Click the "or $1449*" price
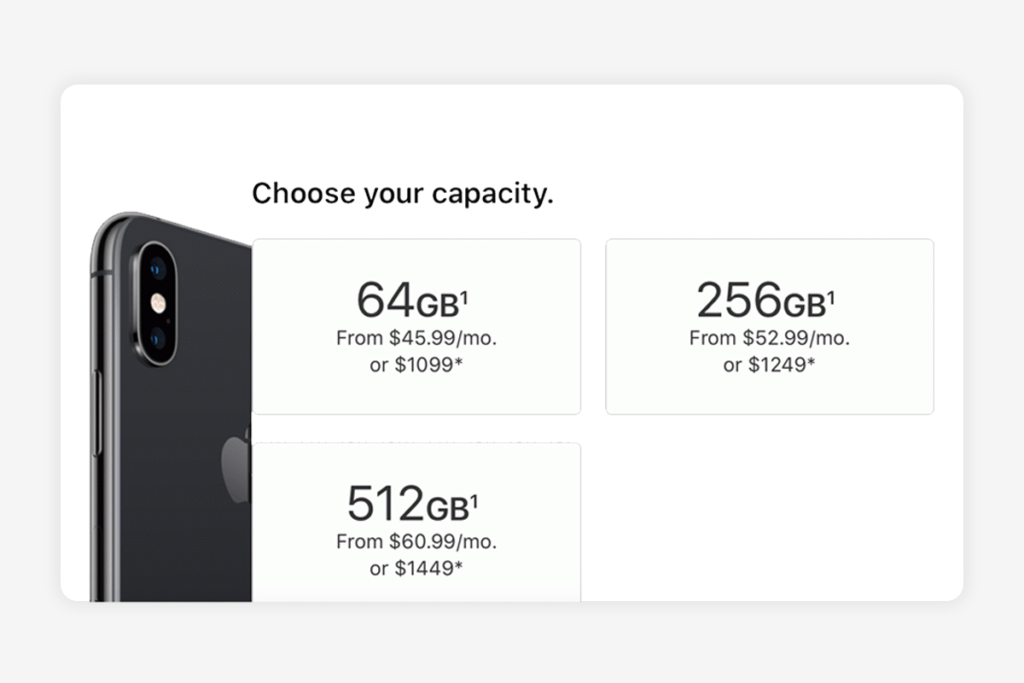 [416, 569]
